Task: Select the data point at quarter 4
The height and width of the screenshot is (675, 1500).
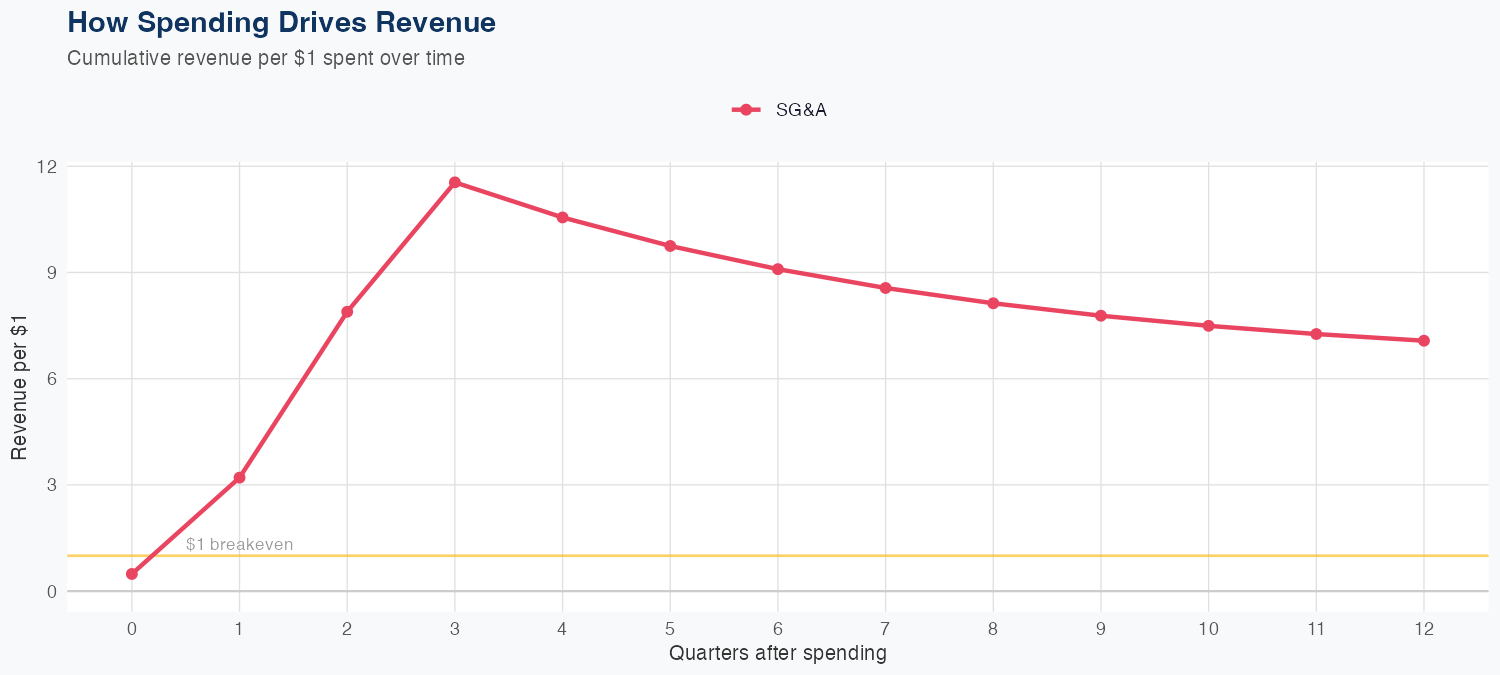Action: point(562,217)
